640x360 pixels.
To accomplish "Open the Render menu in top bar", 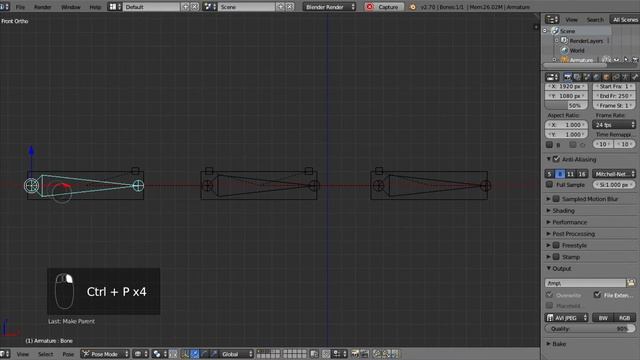I will tap(42, 7).
